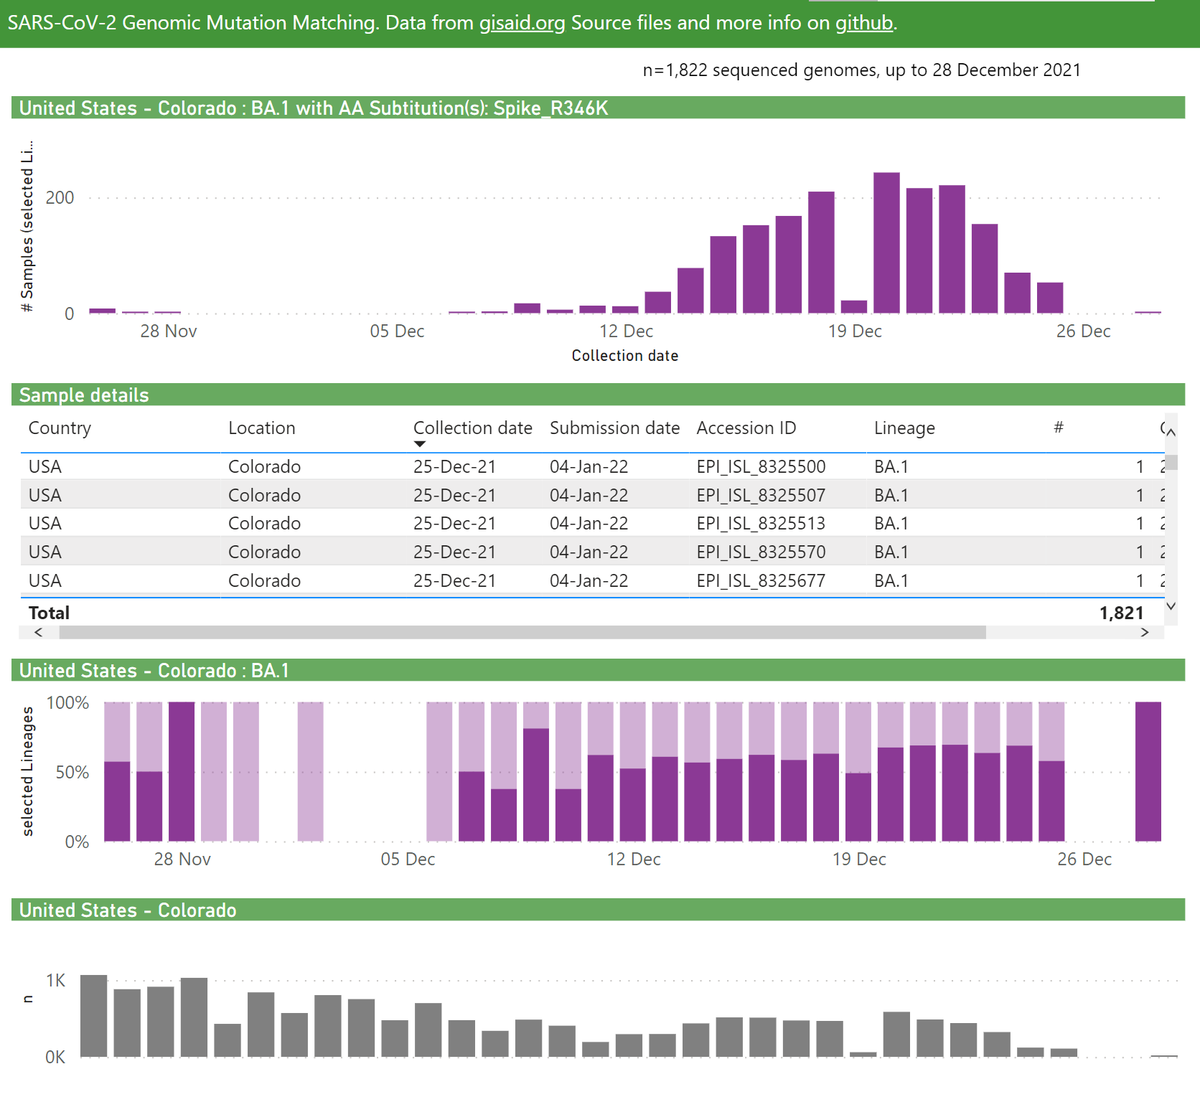Click Colorado in the EPI_ISL_8325500 row
1200x1102 pixels.
pos(264,467)
